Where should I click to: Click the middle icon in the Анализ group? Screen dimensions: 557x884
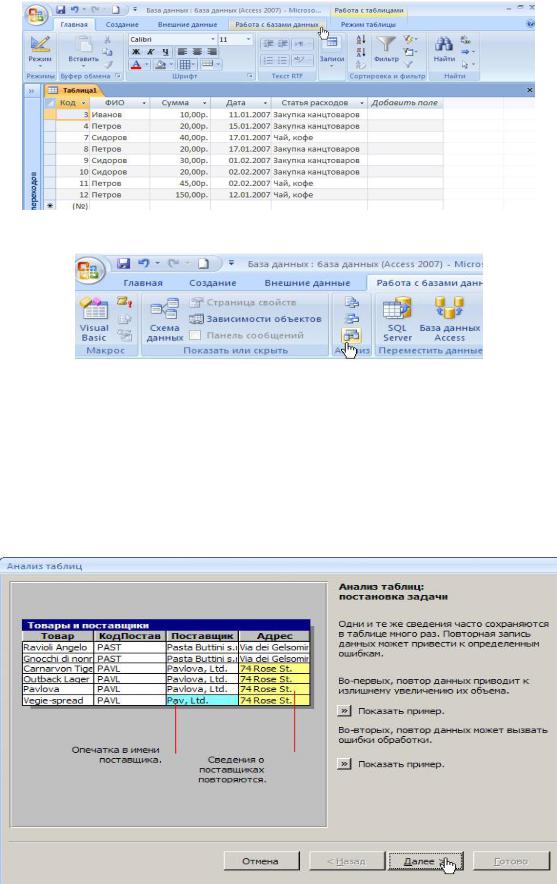click(351, 319)
